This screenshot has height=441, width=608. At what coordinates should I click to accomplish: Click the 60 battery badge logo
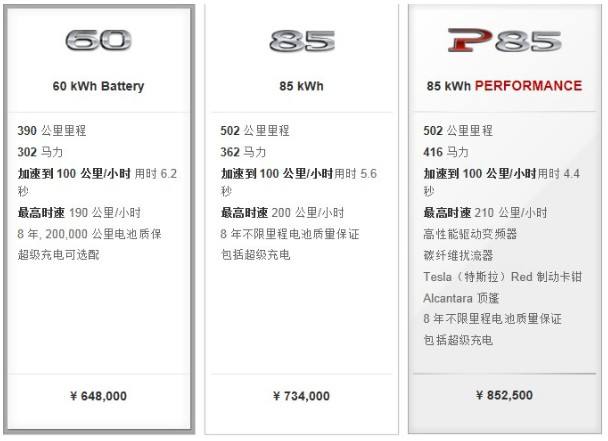[x=98, y=41]
